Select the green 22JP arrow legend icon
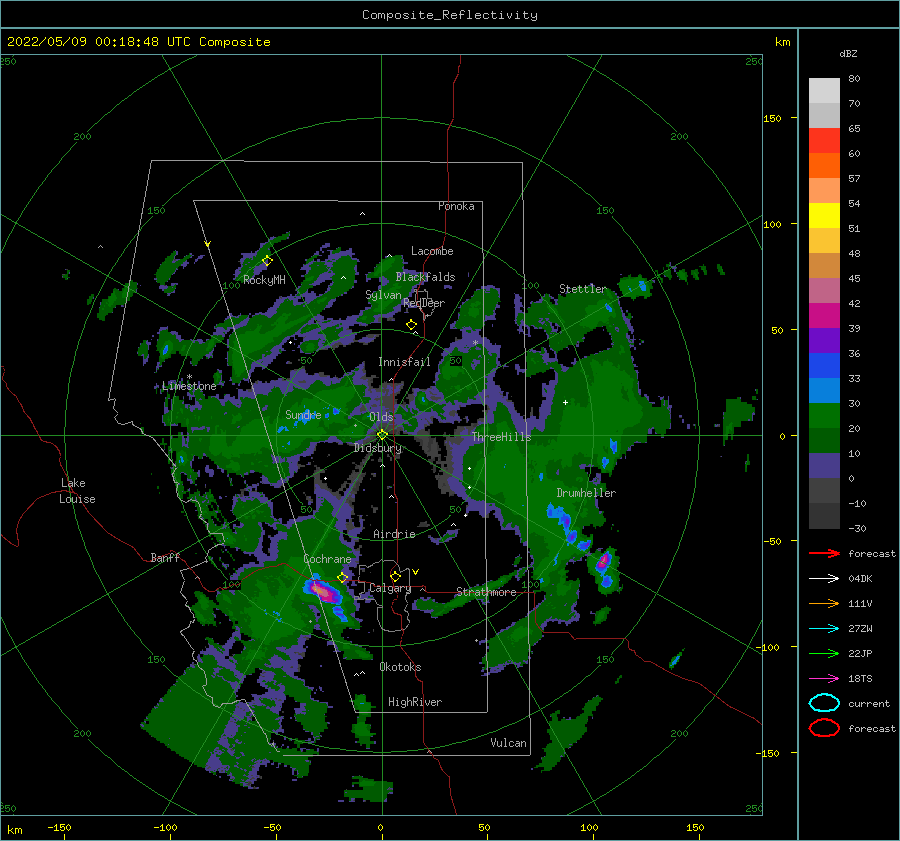The image size is (900, 841). pyautogui.click(x=824, y=653)
